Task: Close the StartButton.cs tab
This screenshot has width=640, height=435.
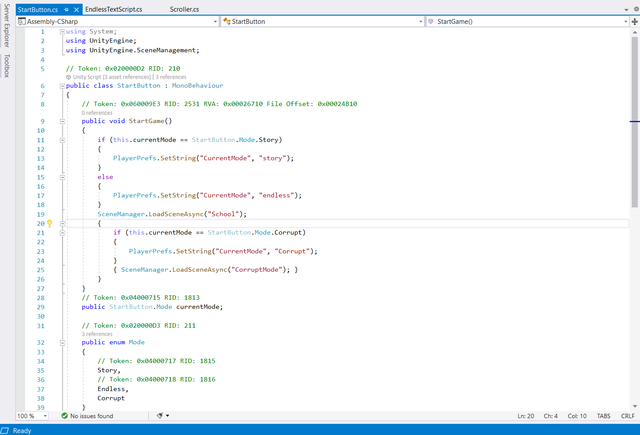Action: tap(76, 9)
